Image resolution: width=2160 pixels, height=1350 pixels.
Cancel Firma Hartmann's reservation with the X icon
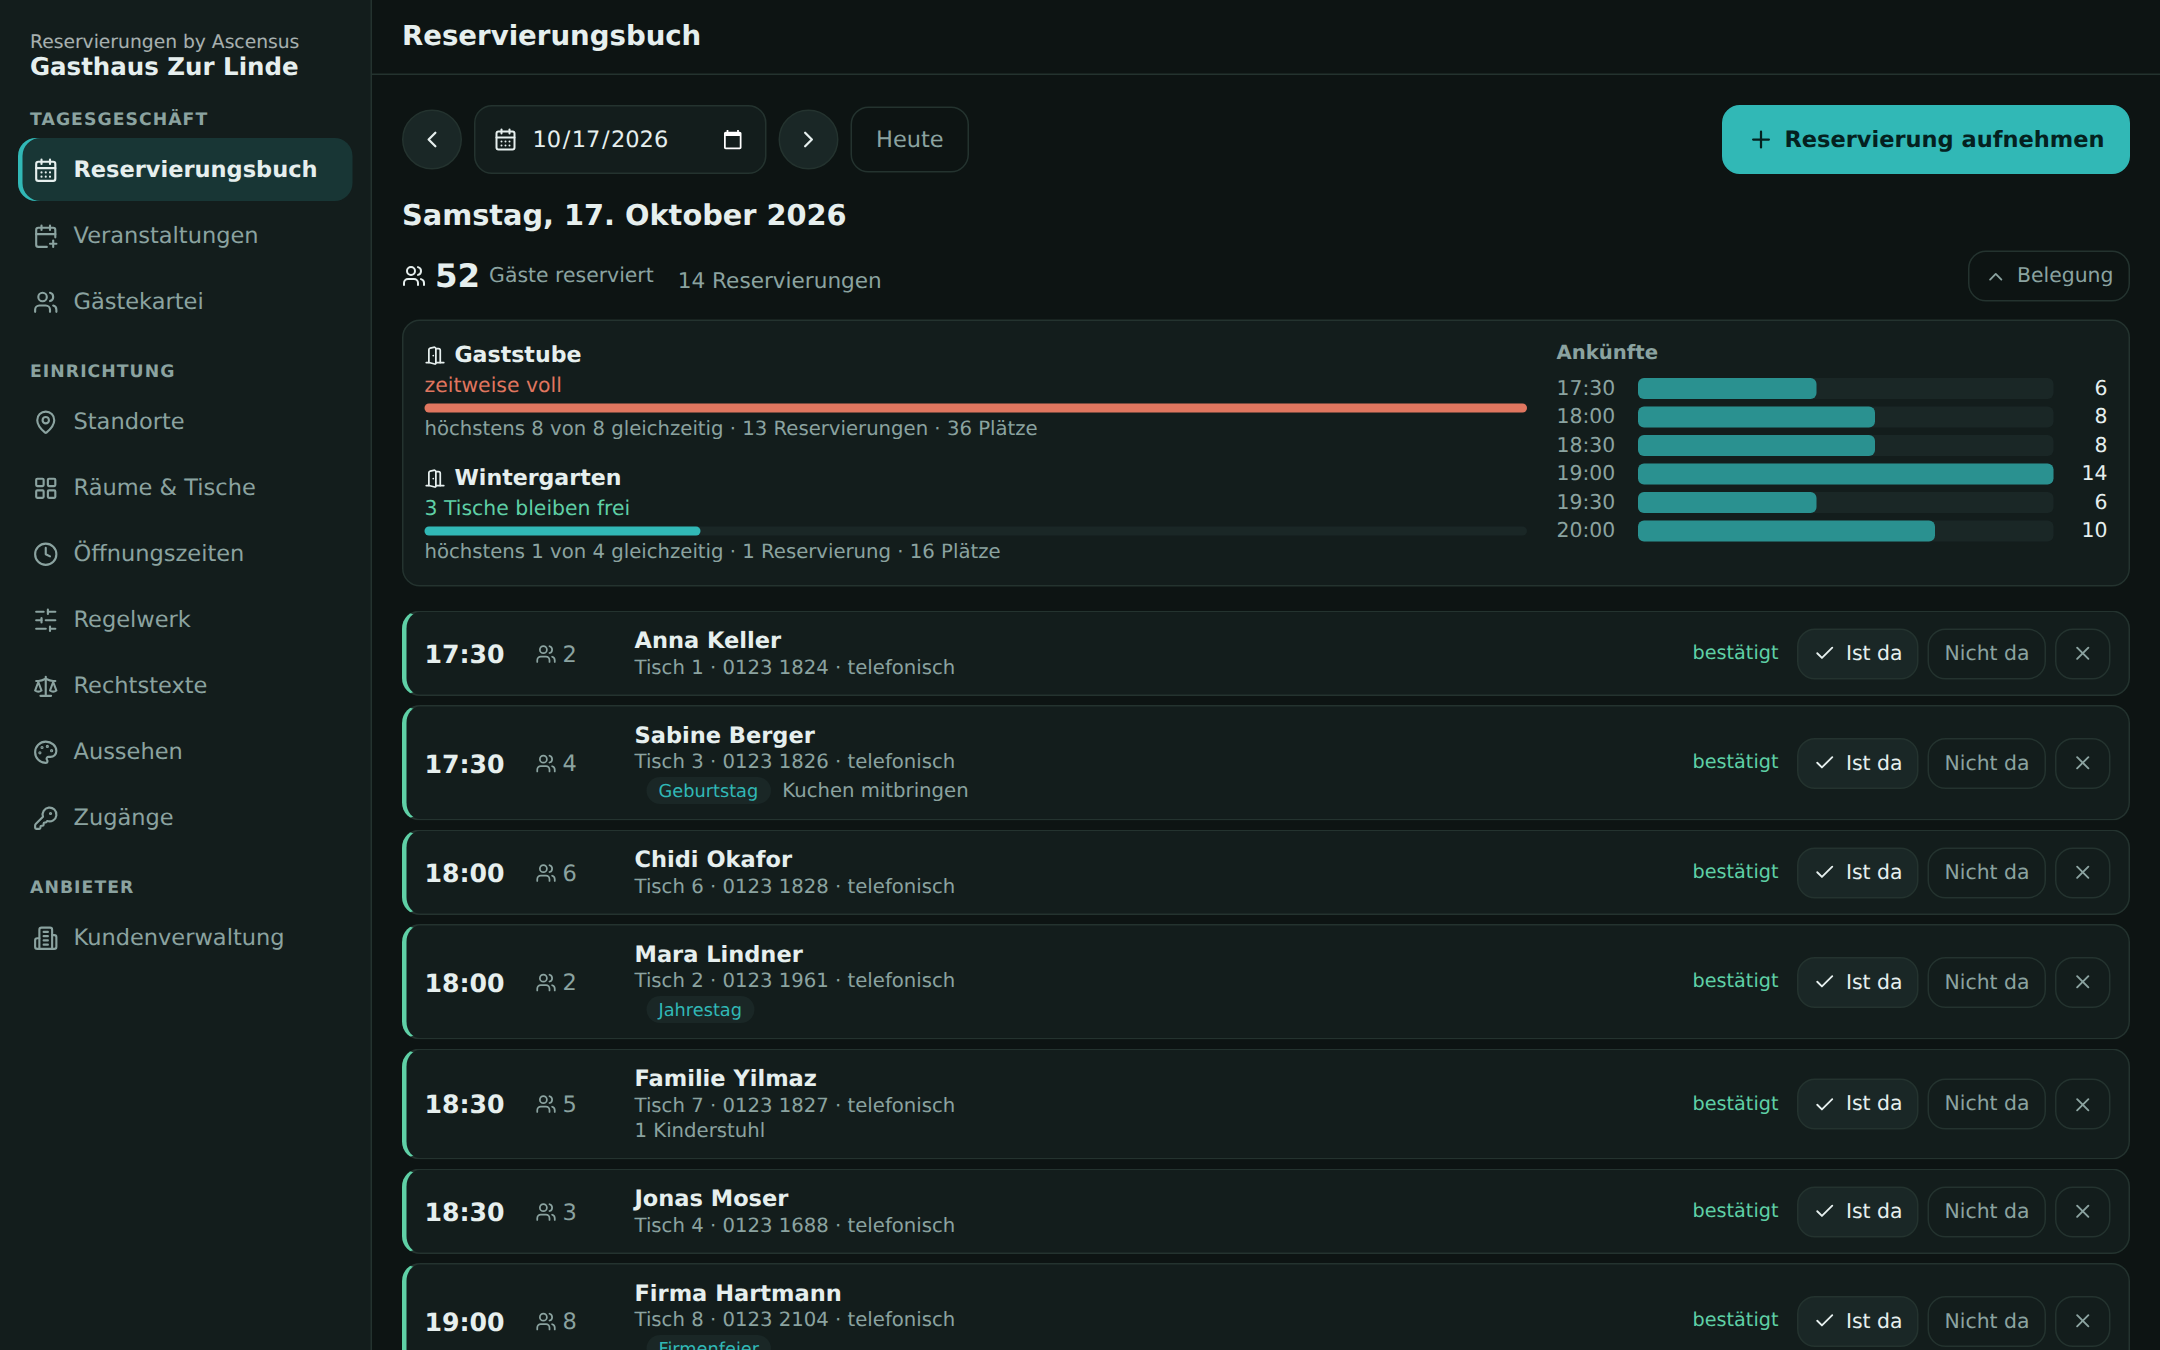pyautogui.click(x=2083, y=1321)
